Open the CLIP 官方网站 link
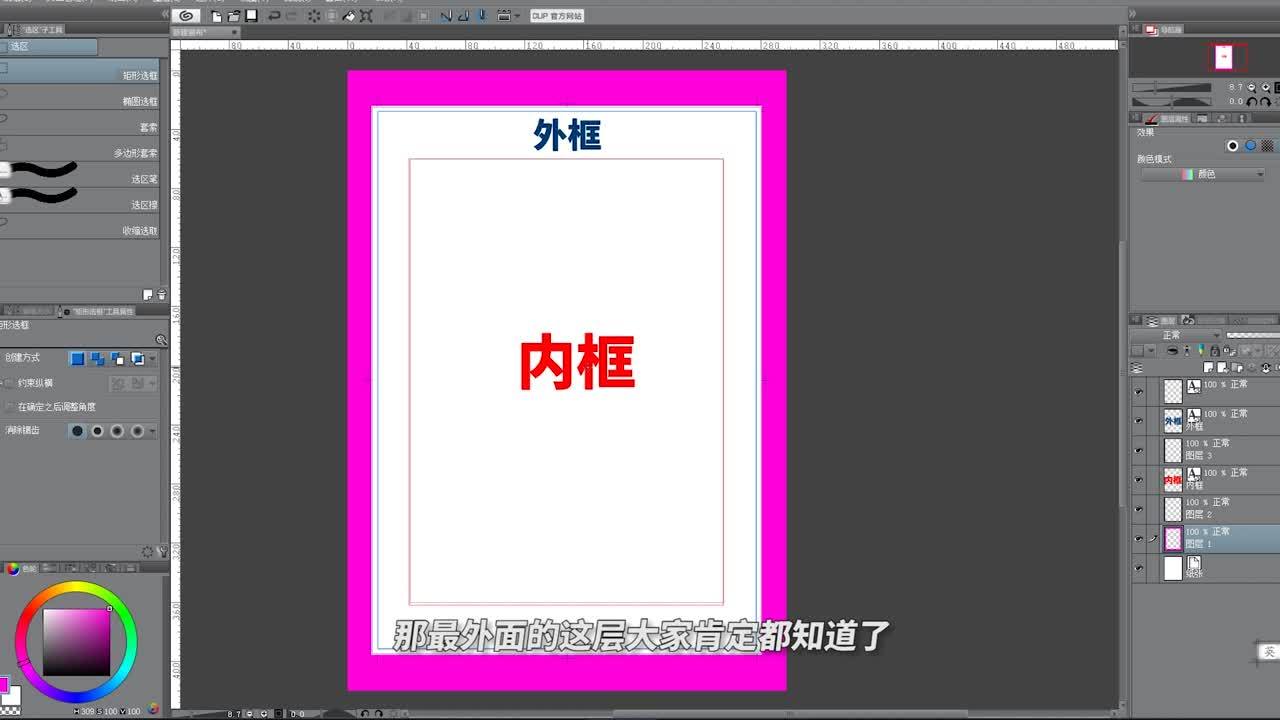Screen dimensions: 1280x720 coord(556,16)
